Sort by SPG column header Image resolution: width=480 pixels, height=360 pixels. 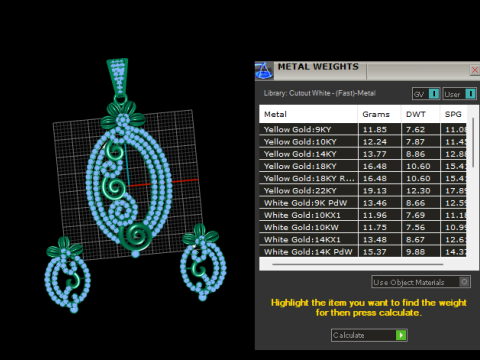pos(453,114)
